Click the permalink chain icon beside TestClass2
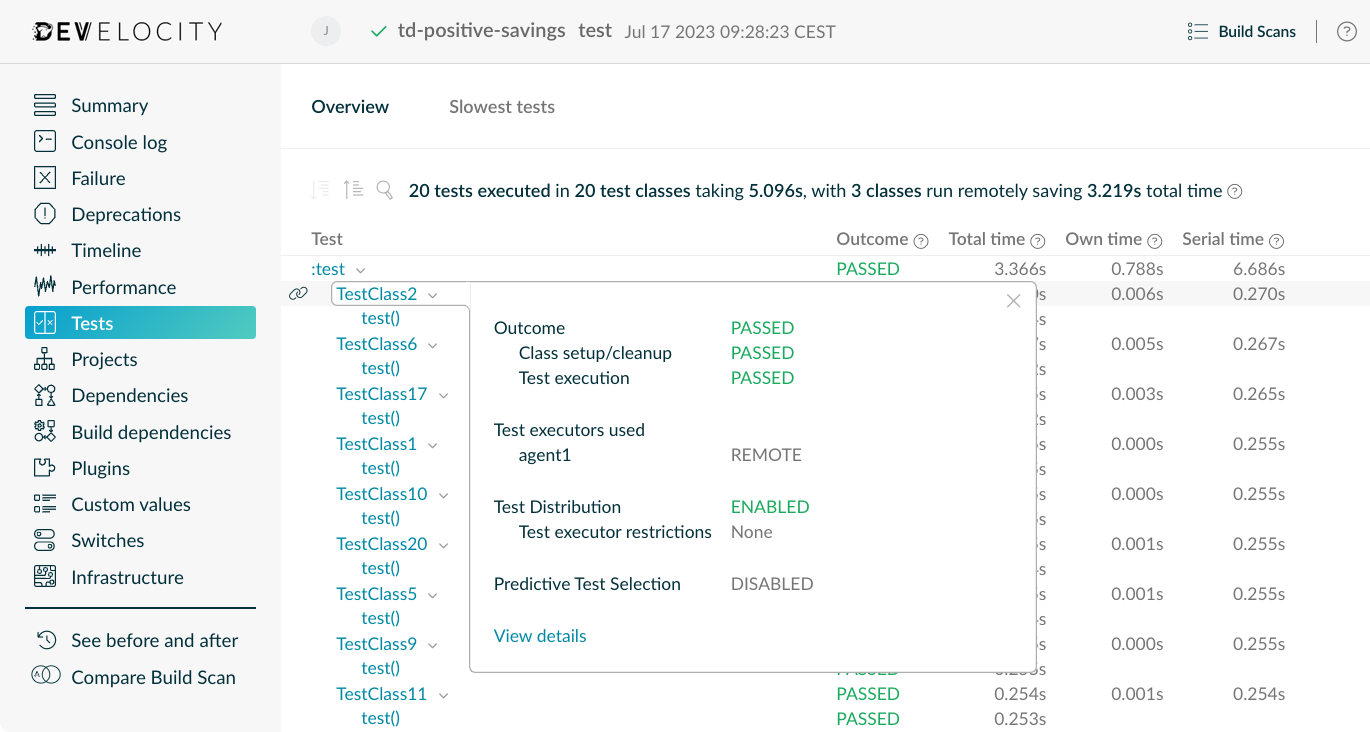The height and width of the screenshot is (732, 1370). click(x=298, y=294)
